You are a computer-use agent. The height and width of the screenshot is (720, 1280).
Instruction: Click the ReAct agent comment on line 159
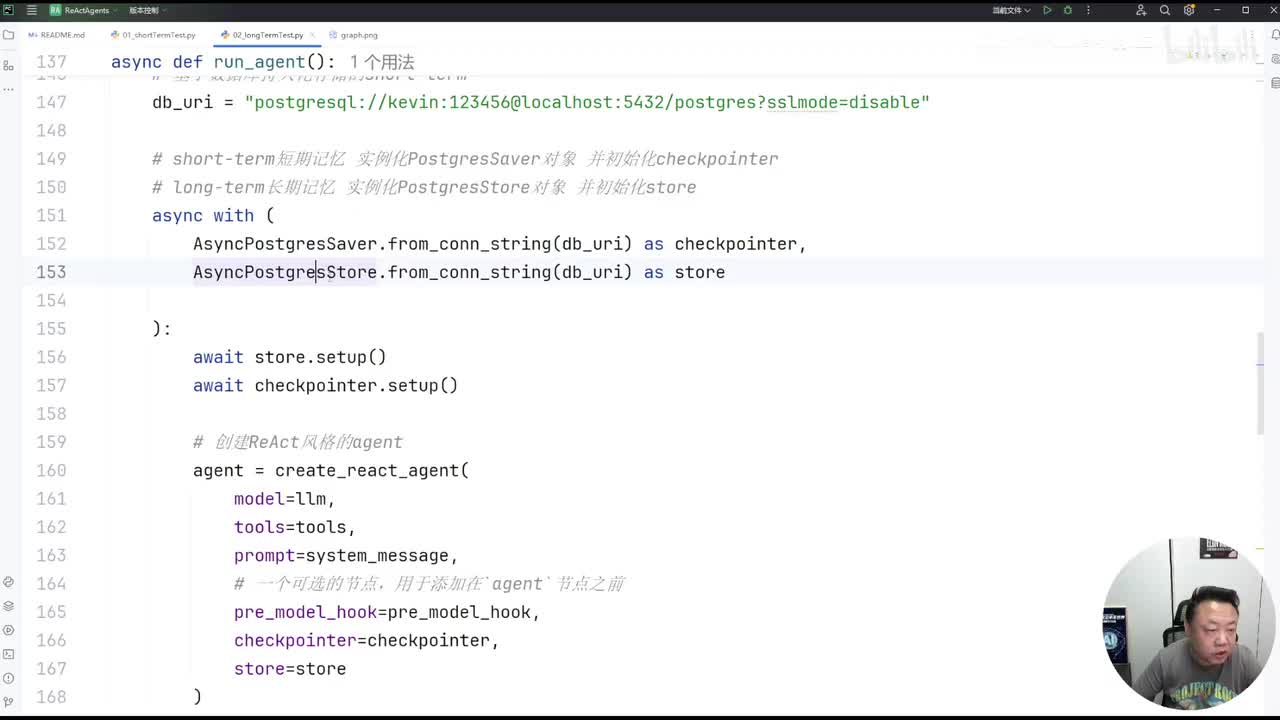tap(298, 442)
